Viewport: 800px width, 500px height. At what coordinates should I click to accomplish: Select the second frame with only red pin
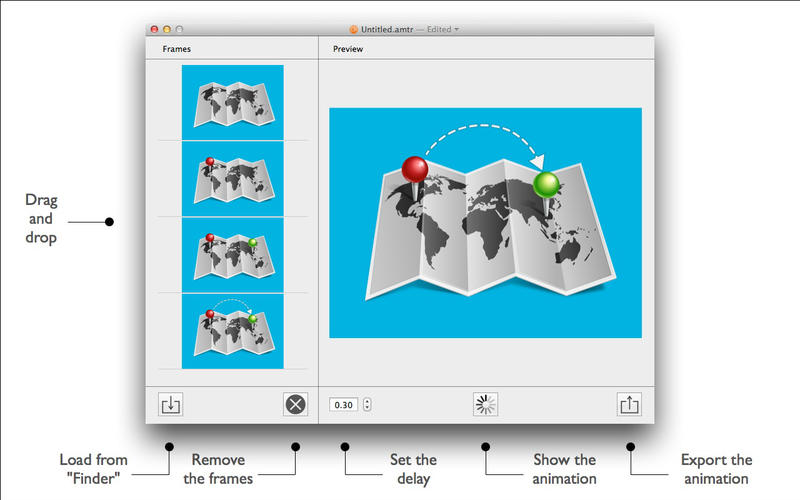click(232, 178)
